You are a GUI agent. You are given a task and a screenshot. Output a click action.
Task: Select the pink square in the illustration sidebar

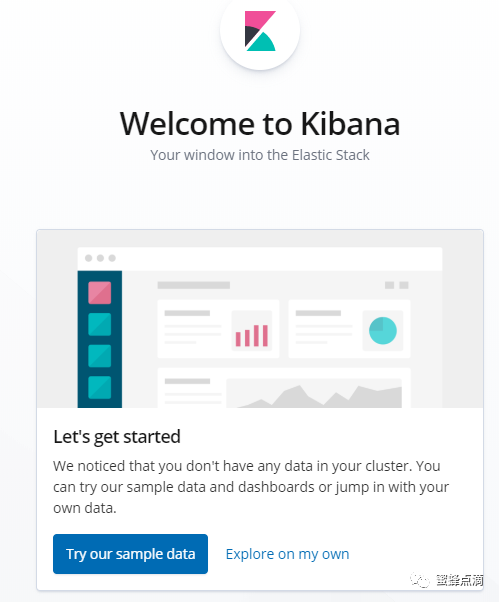[100, 293]
